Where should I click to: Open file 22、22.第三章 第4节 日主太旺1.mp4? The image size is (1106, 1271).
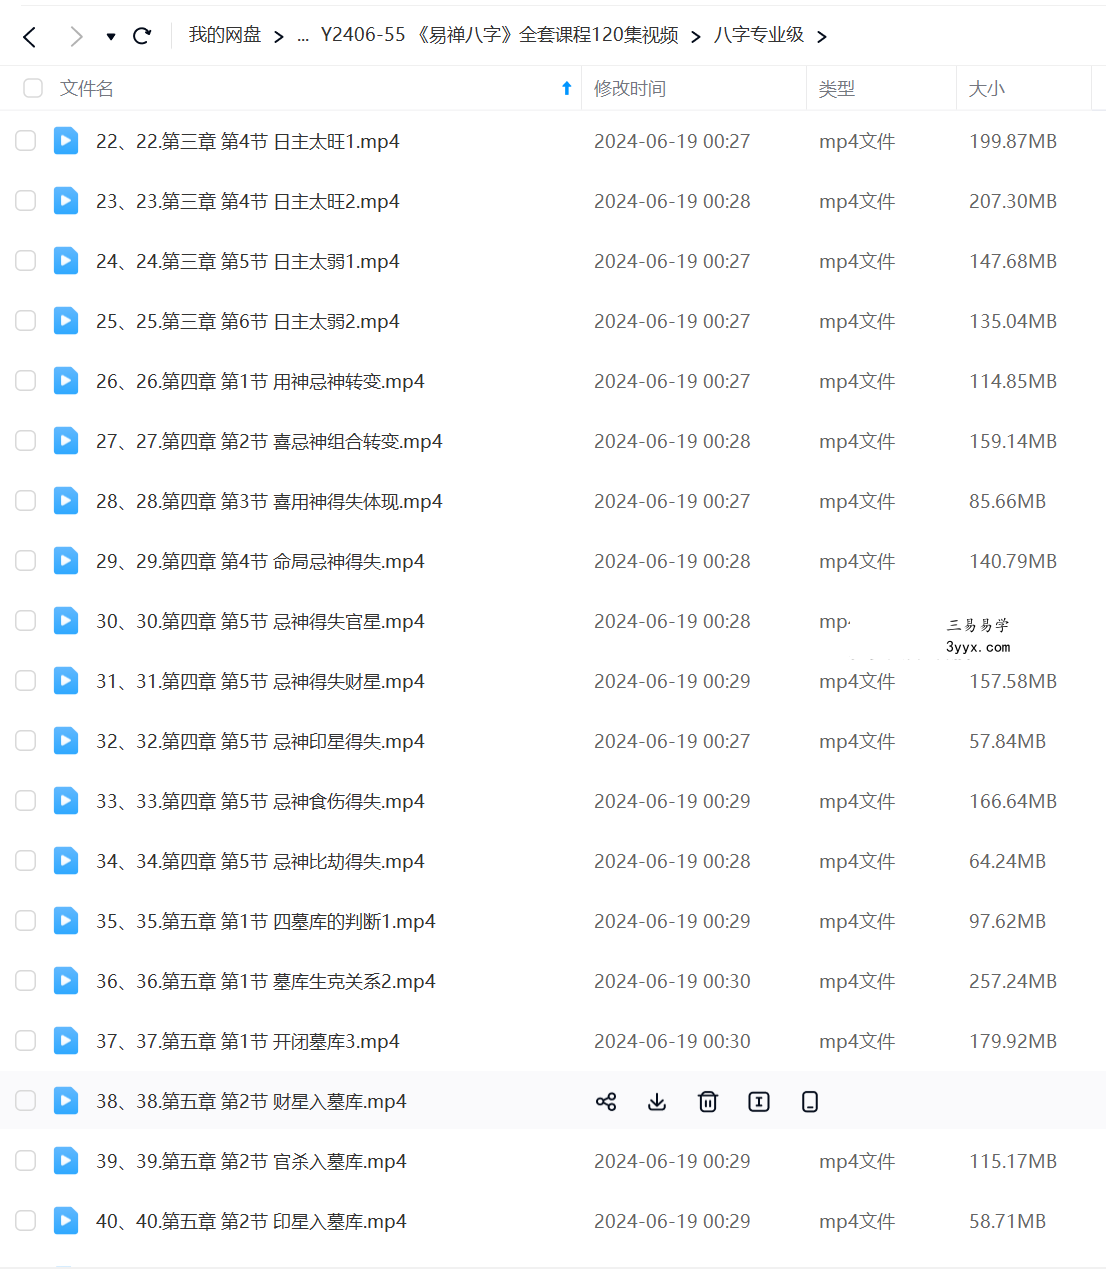point(248,142)
